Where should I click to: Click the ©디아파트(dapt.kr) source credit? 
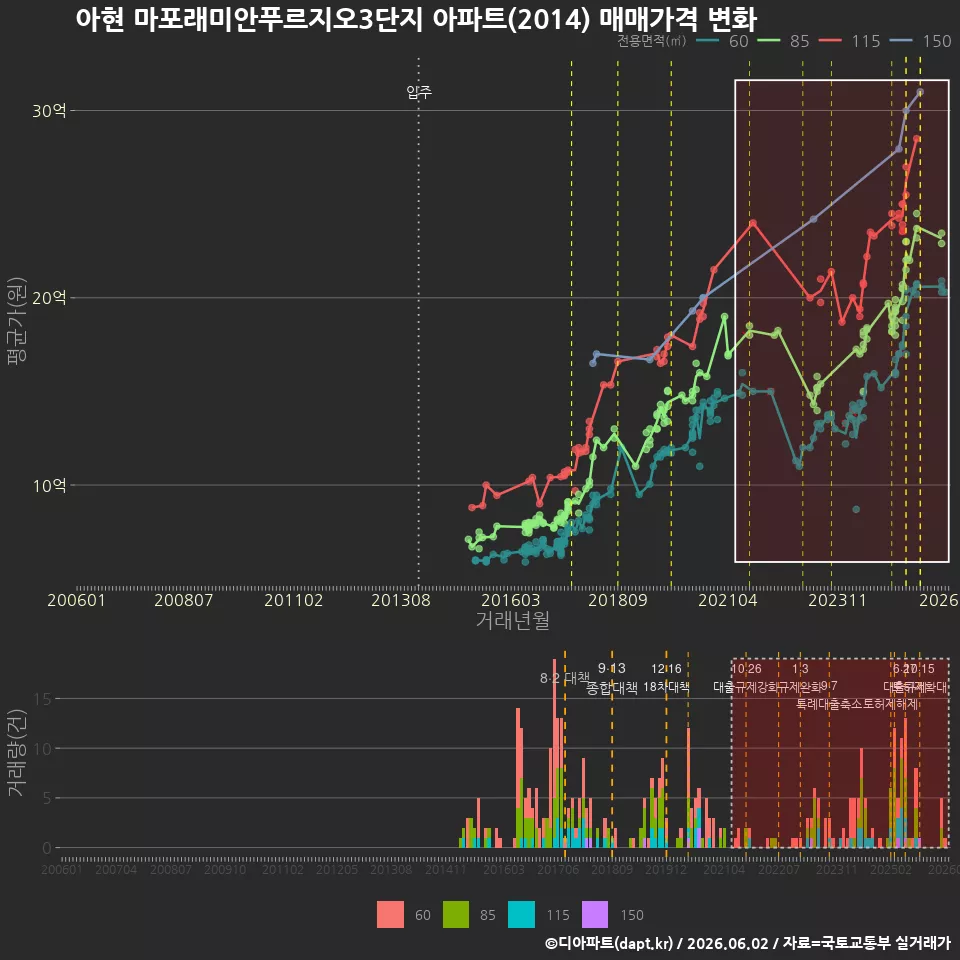(x=609, y=943)
